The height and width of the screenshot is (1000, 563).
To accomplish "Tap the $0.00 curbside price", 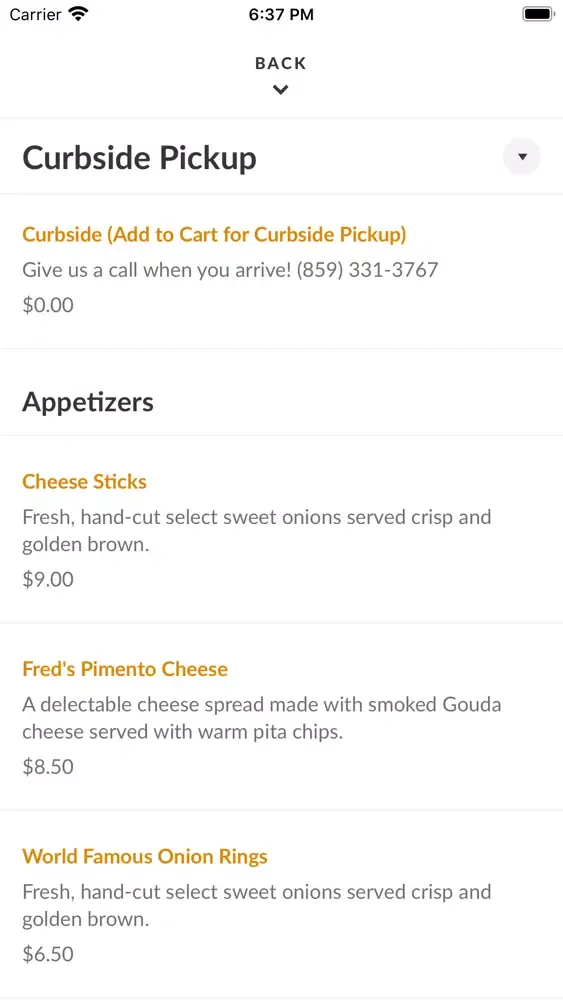I will [x=48, y=305].
